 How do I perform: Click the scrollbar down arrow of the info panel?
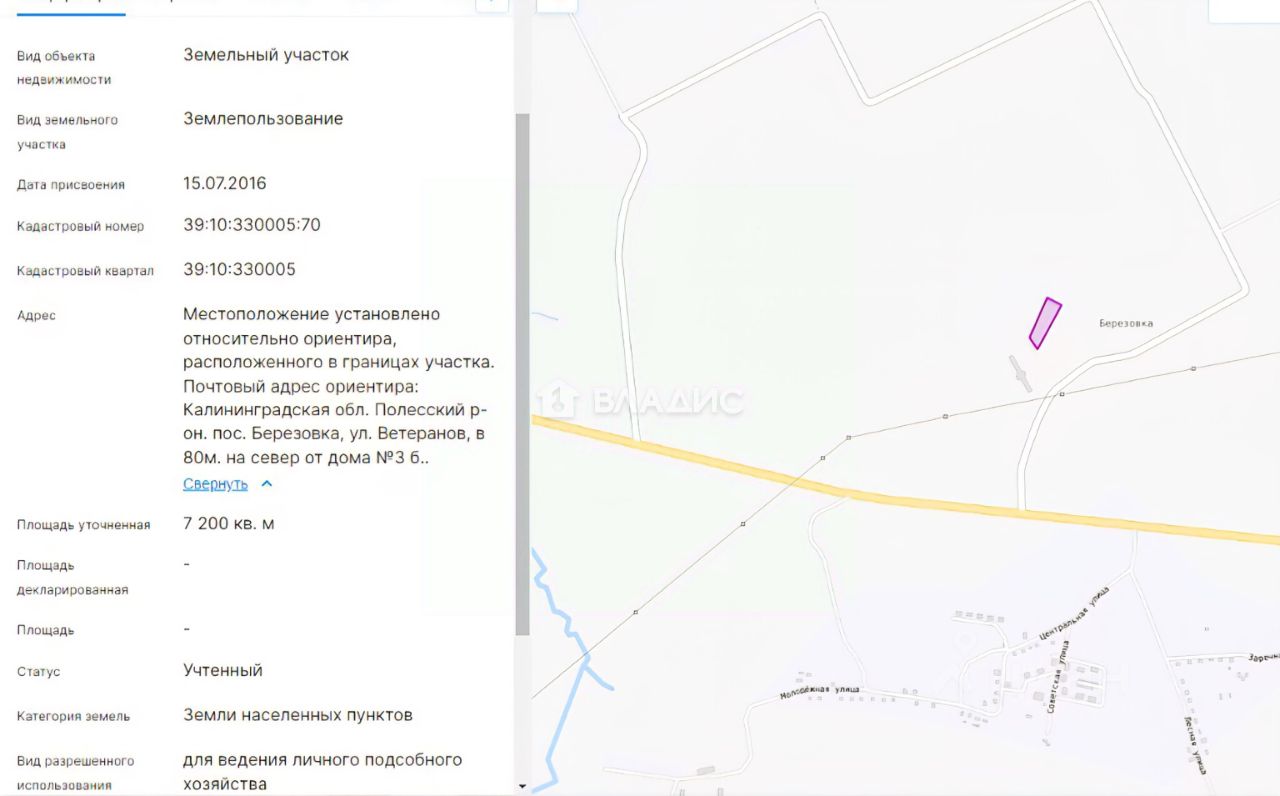click(522, 787)
